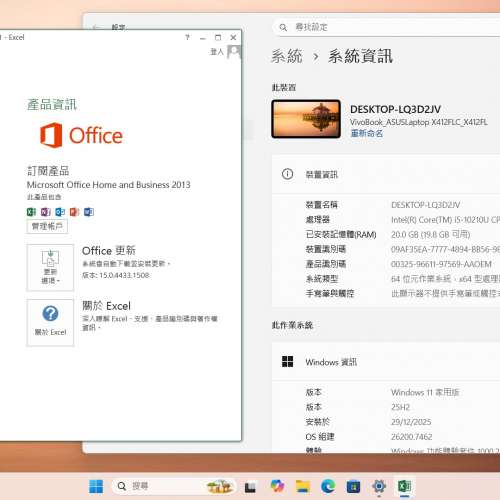
Task: Click the user avatar icon in Excel
Action: tap(234, 52)
